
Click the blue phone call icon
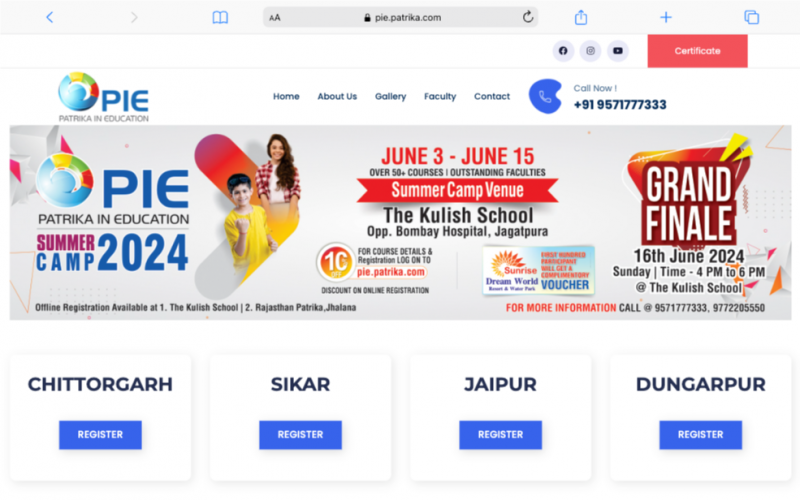[545, 96]
